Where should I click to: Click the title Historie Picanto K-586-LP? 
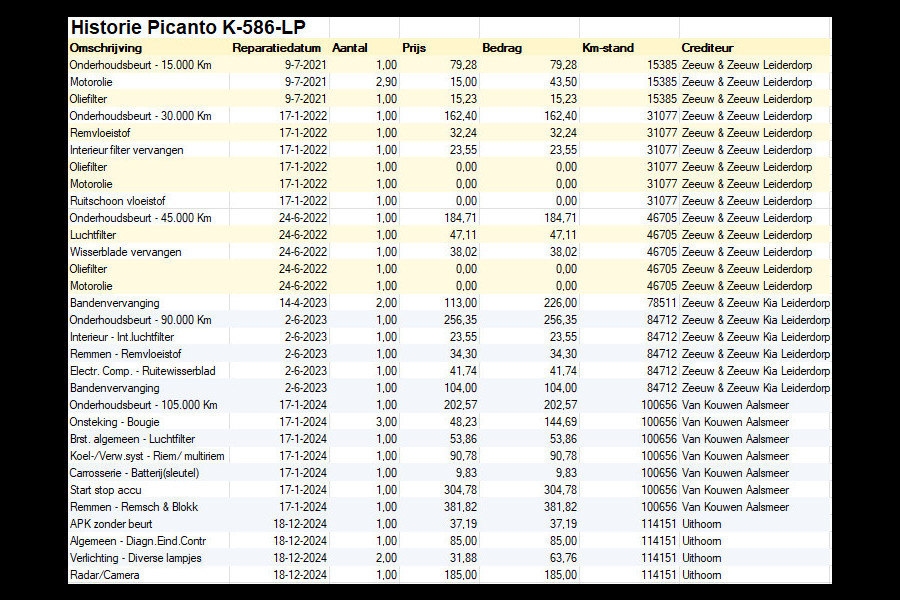[188, 27]
